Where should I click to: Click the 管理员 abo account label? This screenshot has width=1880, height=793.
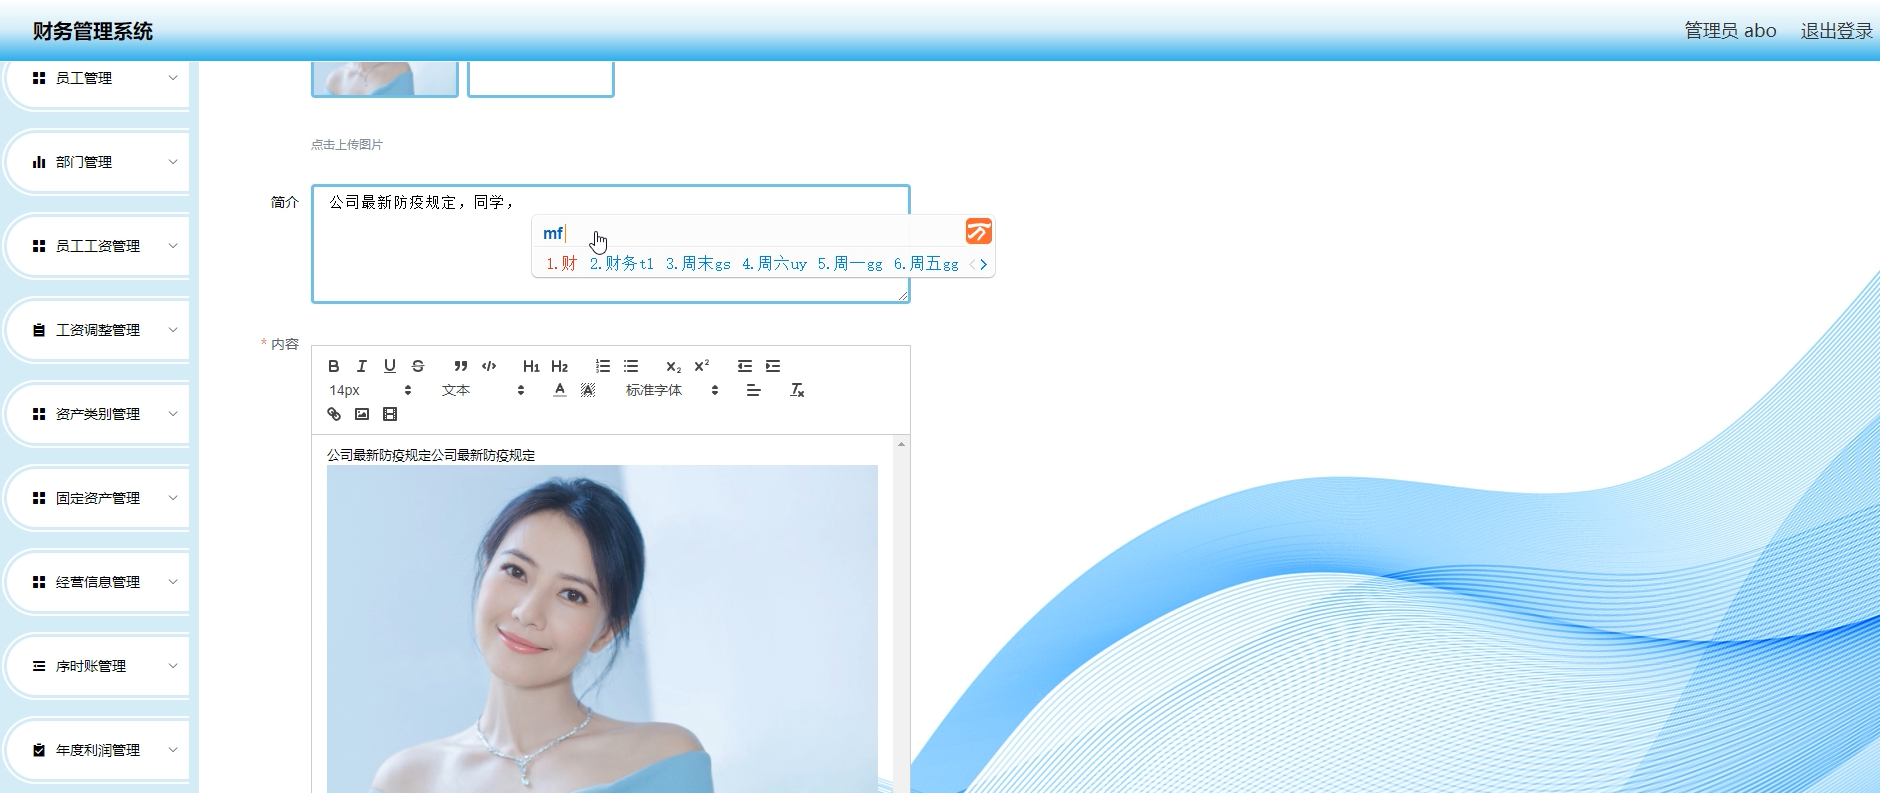(x=1730, y=31)
